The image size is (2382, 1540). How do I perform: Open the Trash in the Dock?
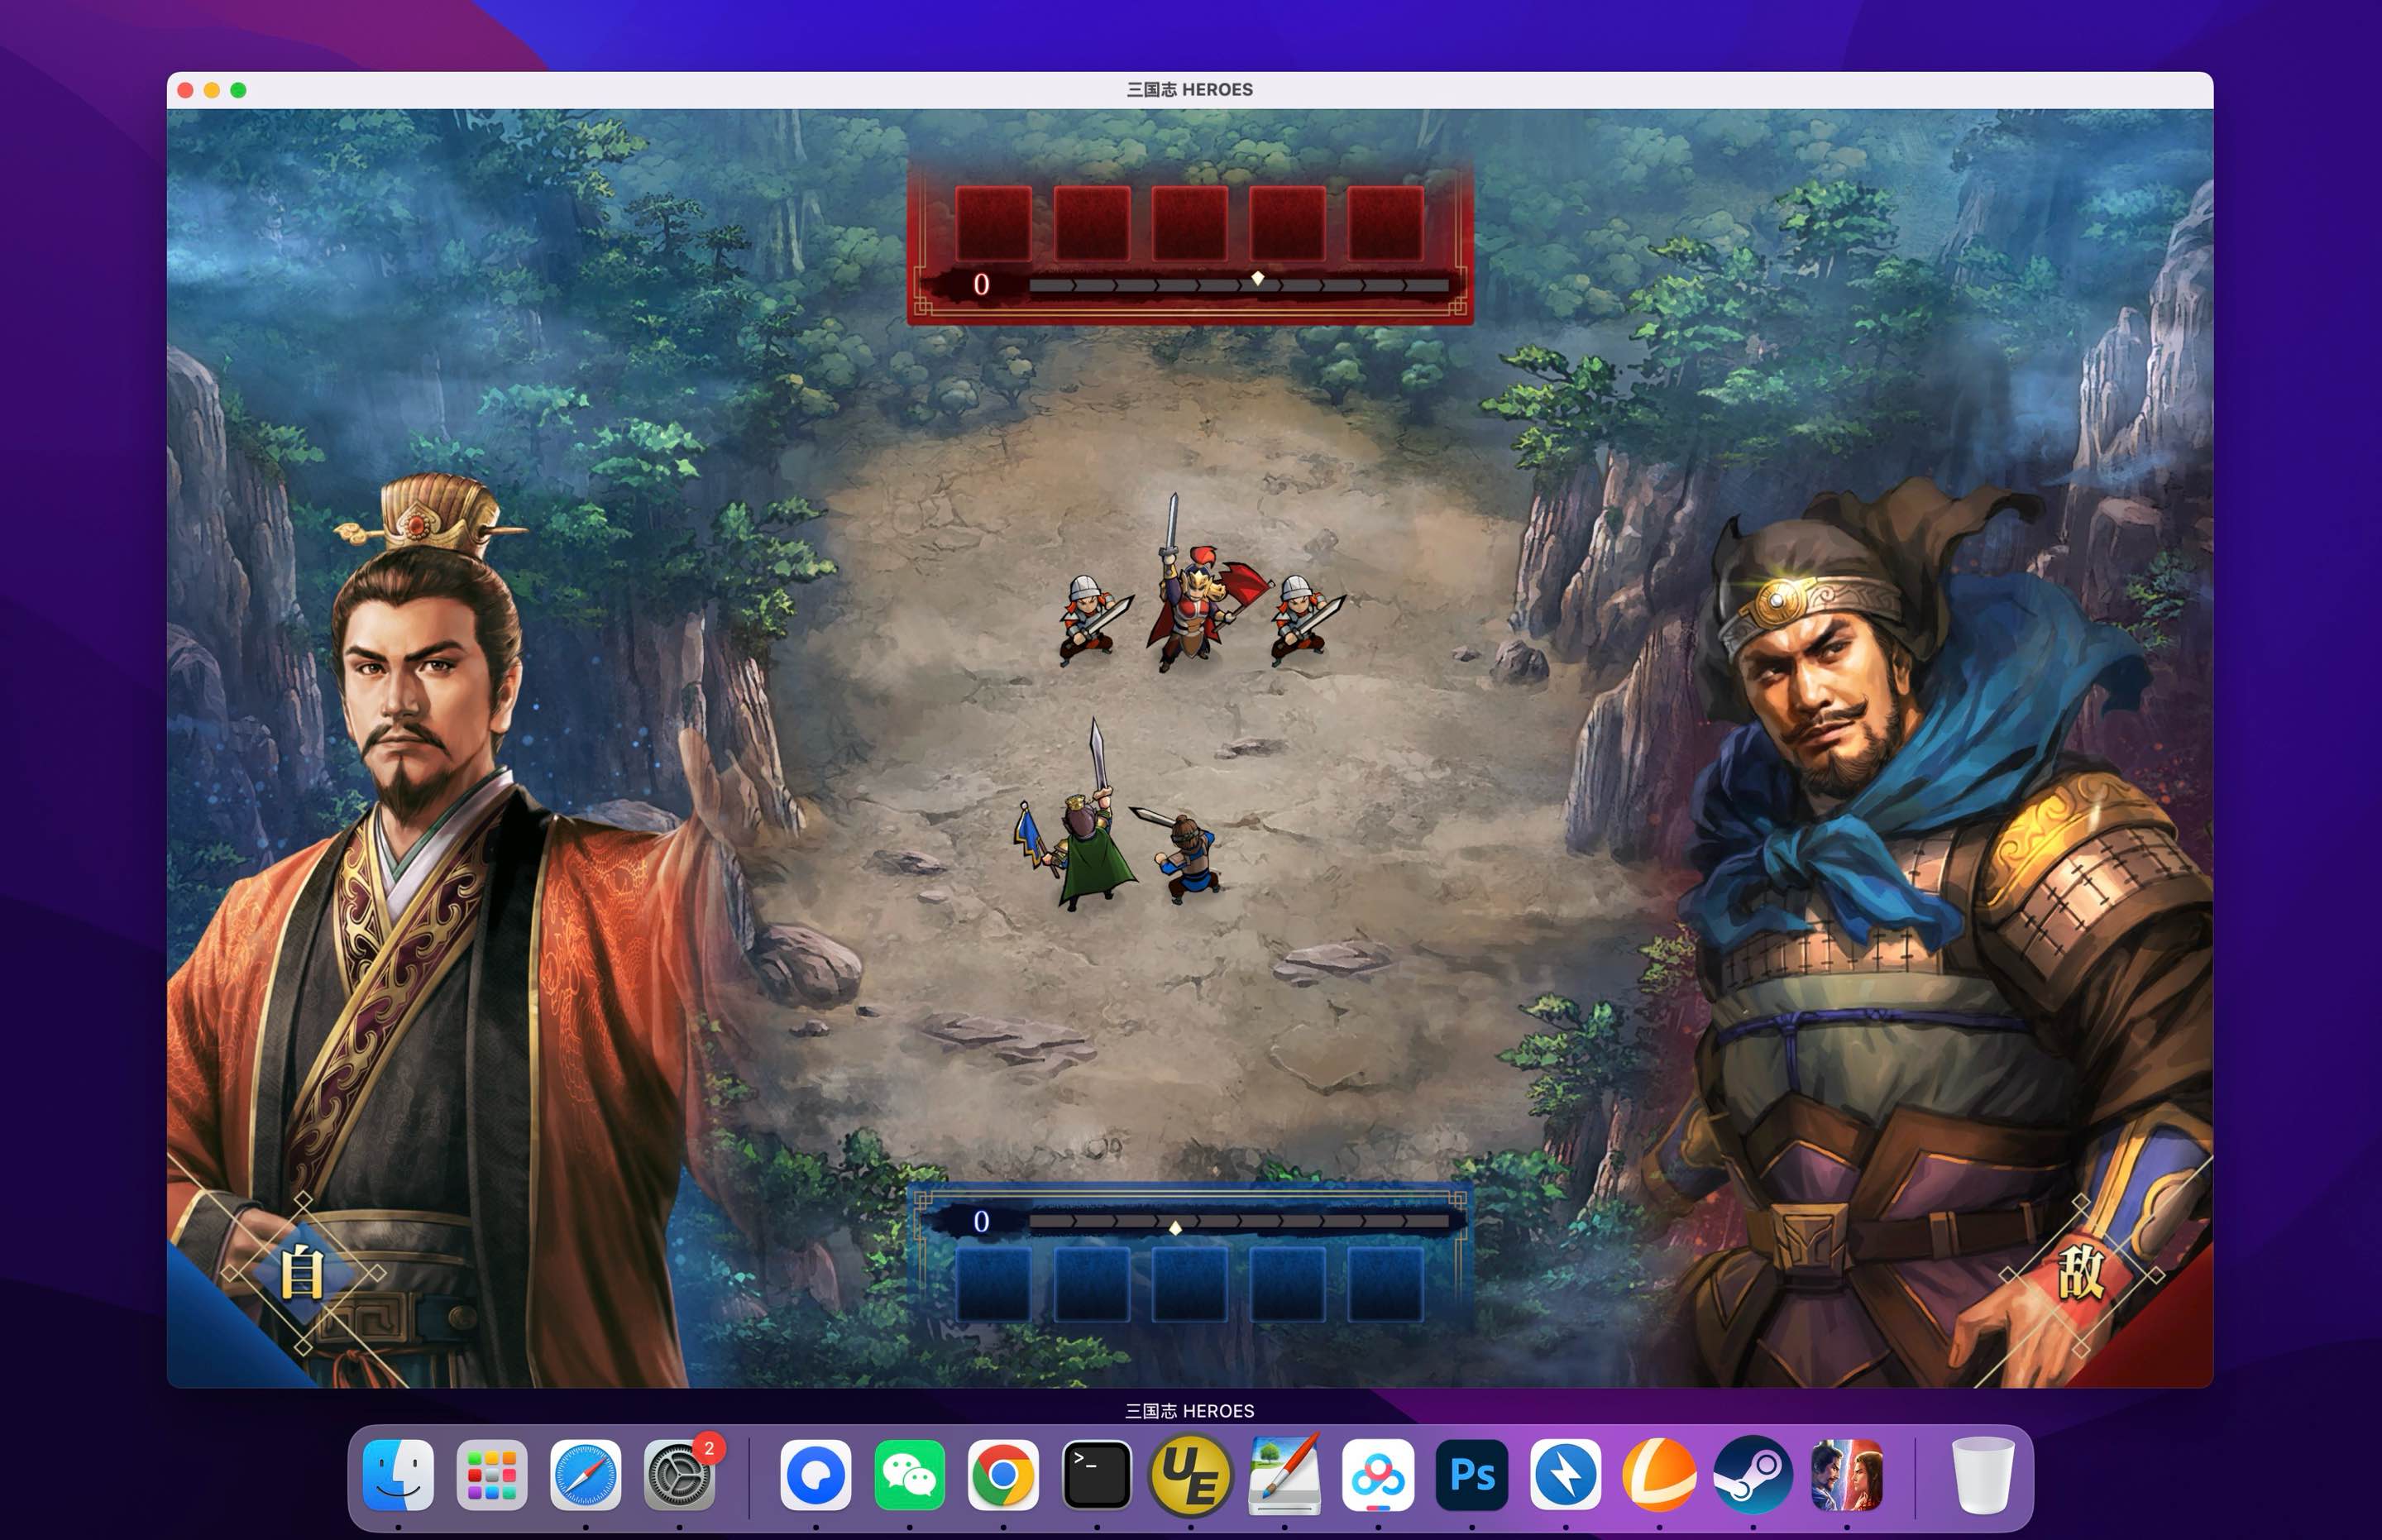pos(1983,1475)
